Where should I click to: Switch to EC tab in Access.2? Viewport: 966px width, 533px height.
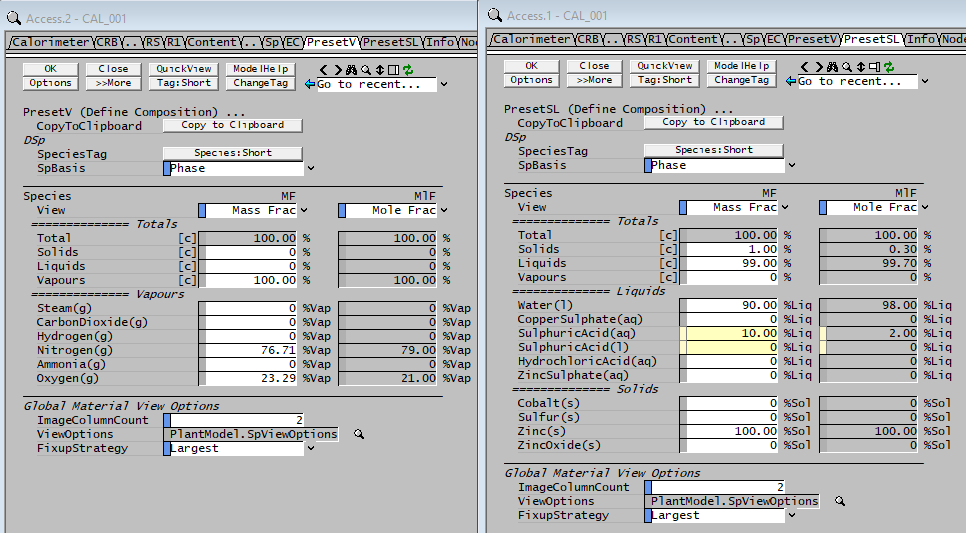tap(293, 43)
